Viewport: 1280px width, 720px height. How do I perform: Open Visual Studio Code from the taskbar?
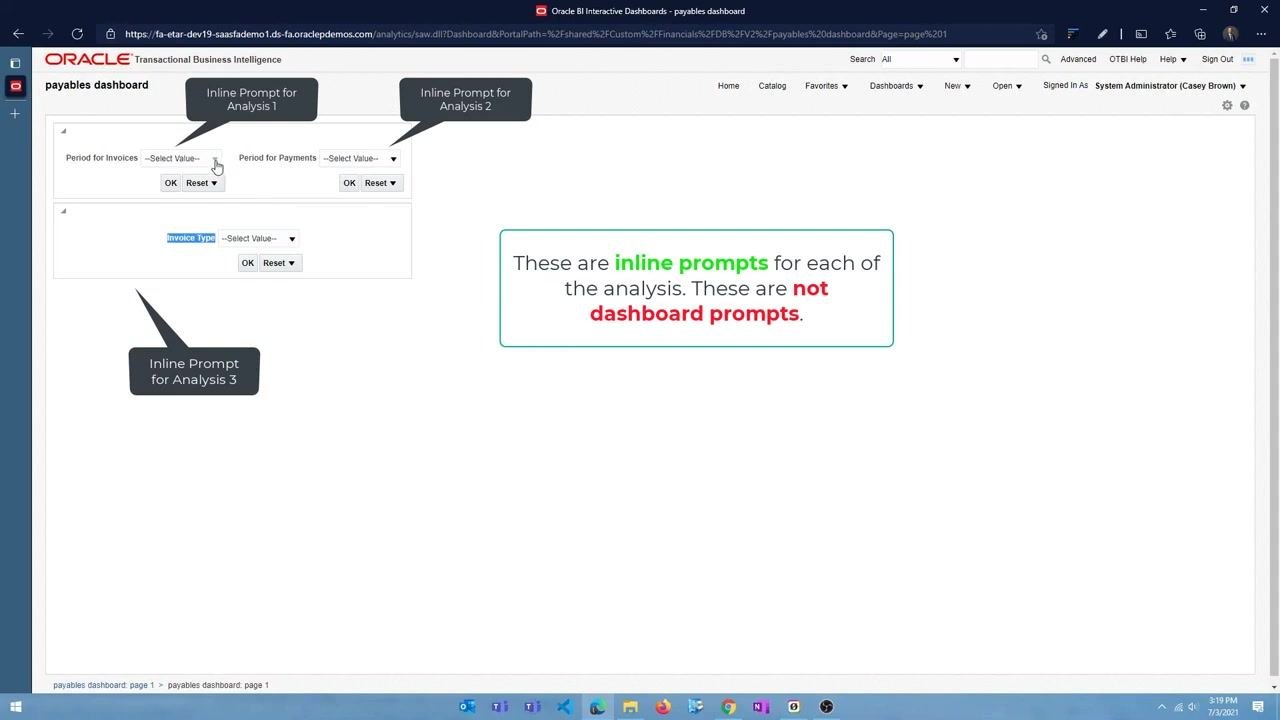[x=565, y=707]
